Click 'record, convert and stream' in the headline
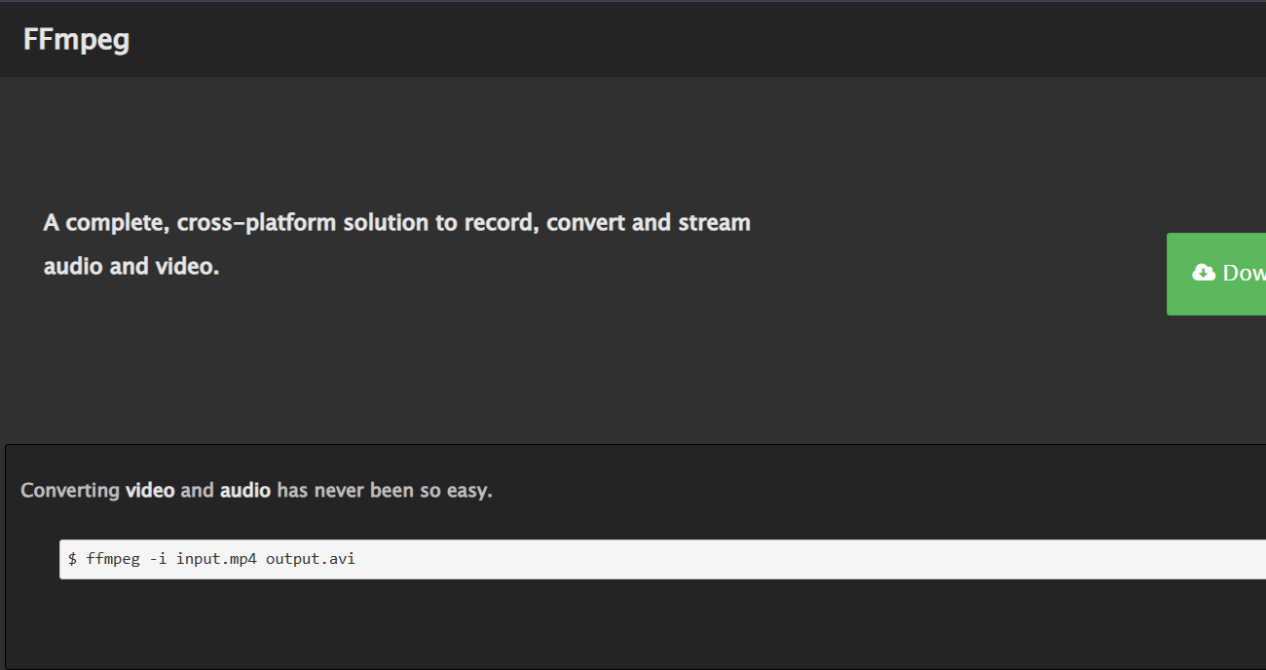This screenshot has height=670, width=1266. click(607, 222)
